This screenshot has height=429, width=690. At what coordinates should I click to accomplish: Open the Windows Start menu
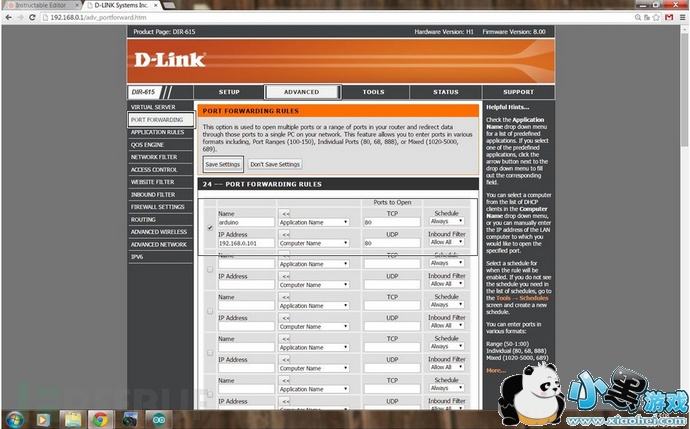(15, 420)
